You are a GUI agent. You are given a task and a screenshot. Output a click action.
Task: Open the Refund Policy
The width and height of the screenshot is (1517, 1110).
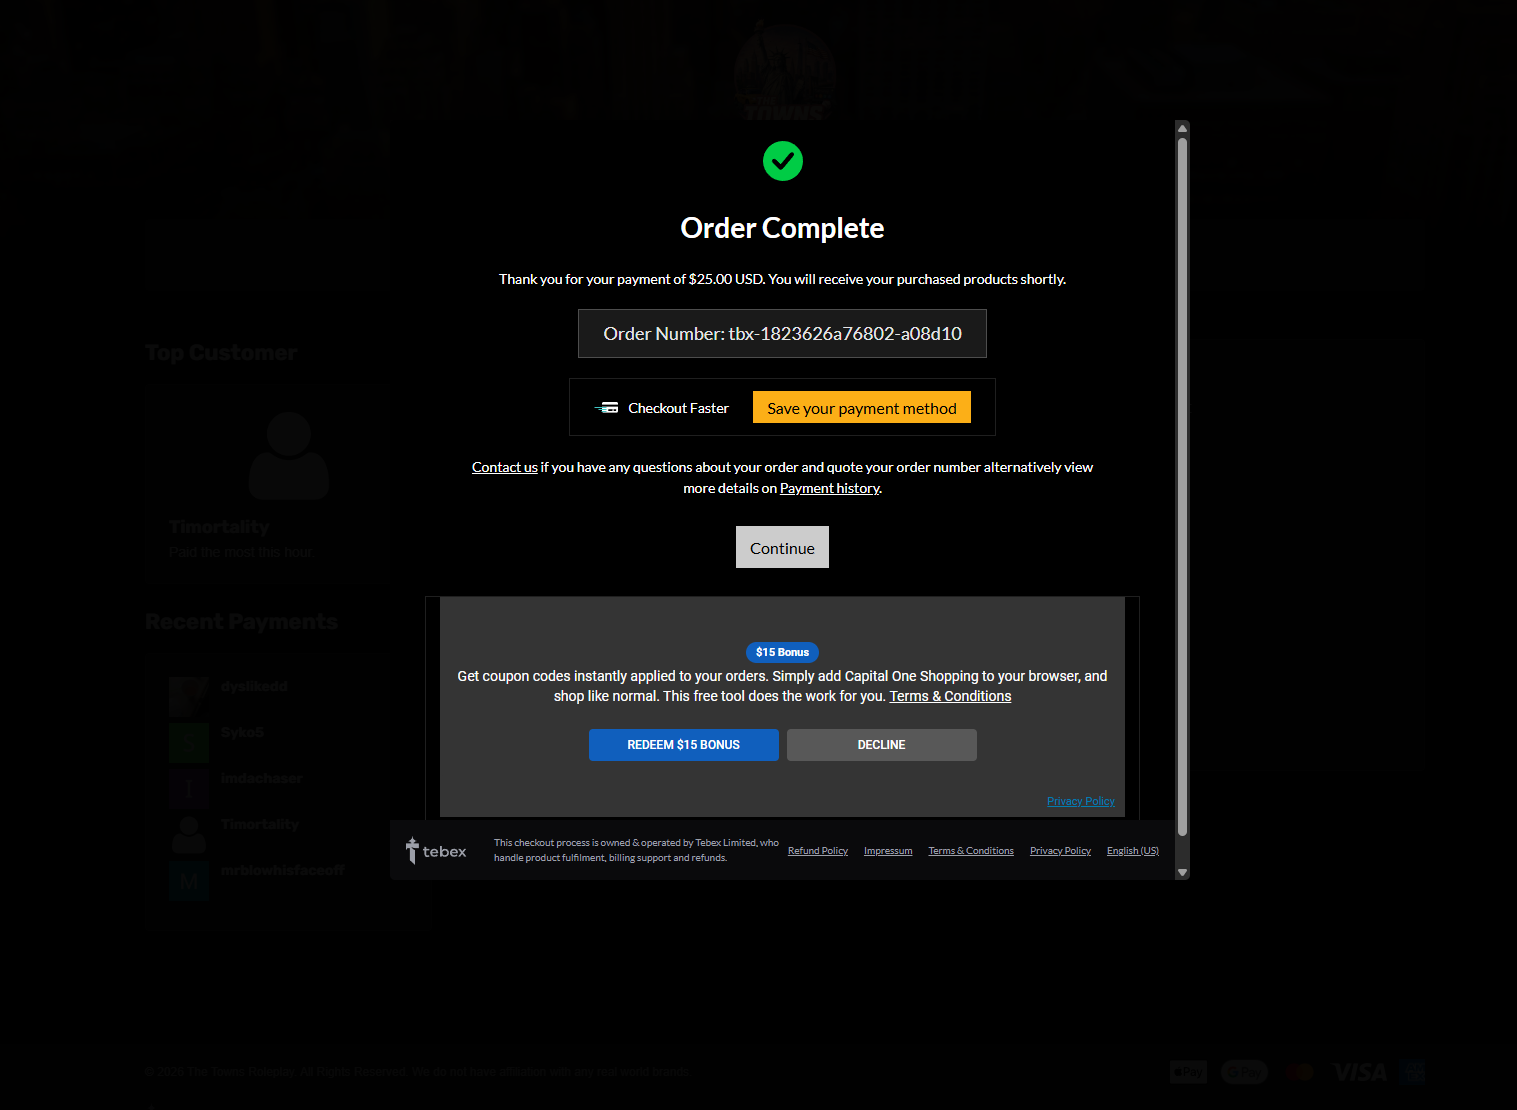tap(817, 850)
